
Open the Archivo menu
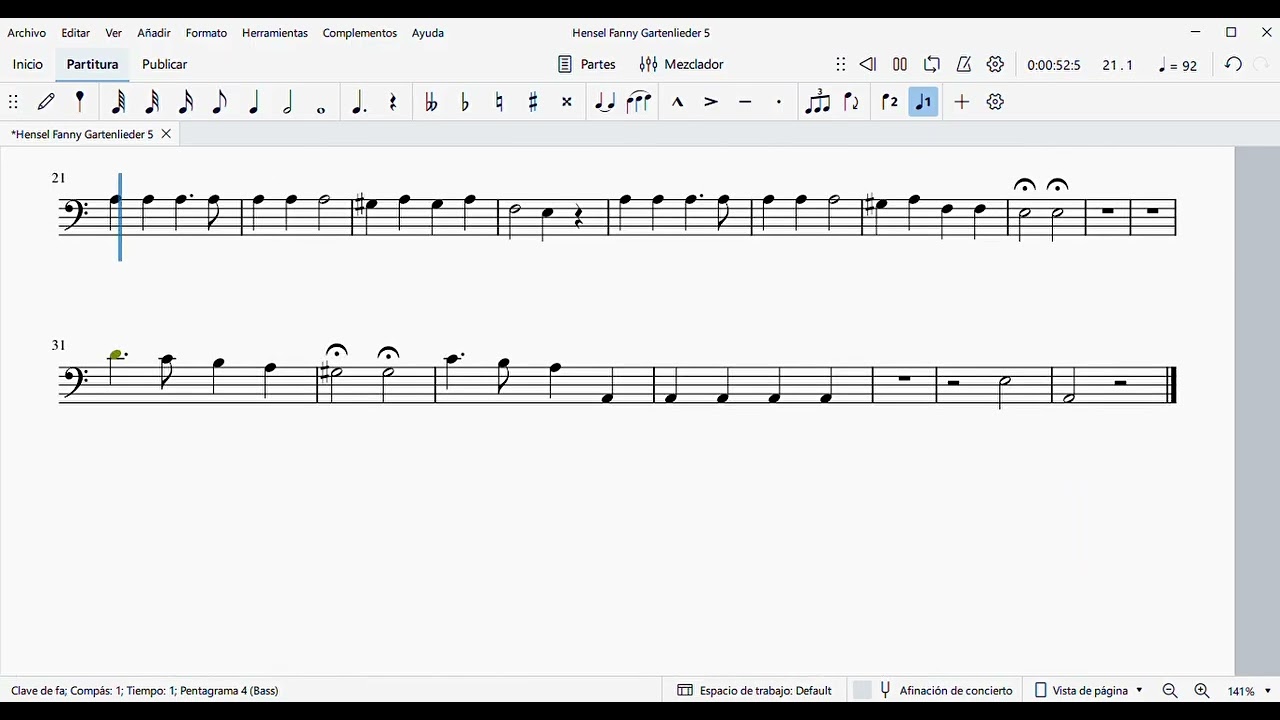click(x=27, y=33)
